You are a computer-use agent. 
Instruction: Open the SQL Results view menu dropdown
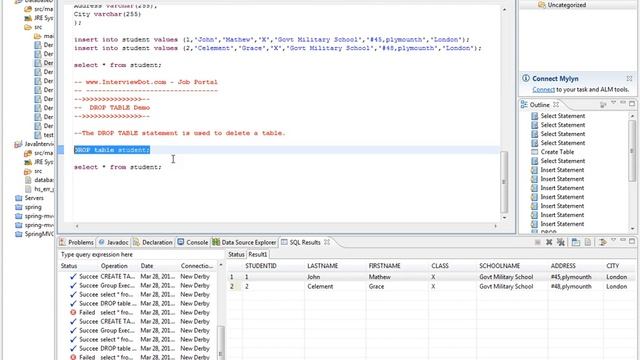pyautogui.click(x=613, y=241)
